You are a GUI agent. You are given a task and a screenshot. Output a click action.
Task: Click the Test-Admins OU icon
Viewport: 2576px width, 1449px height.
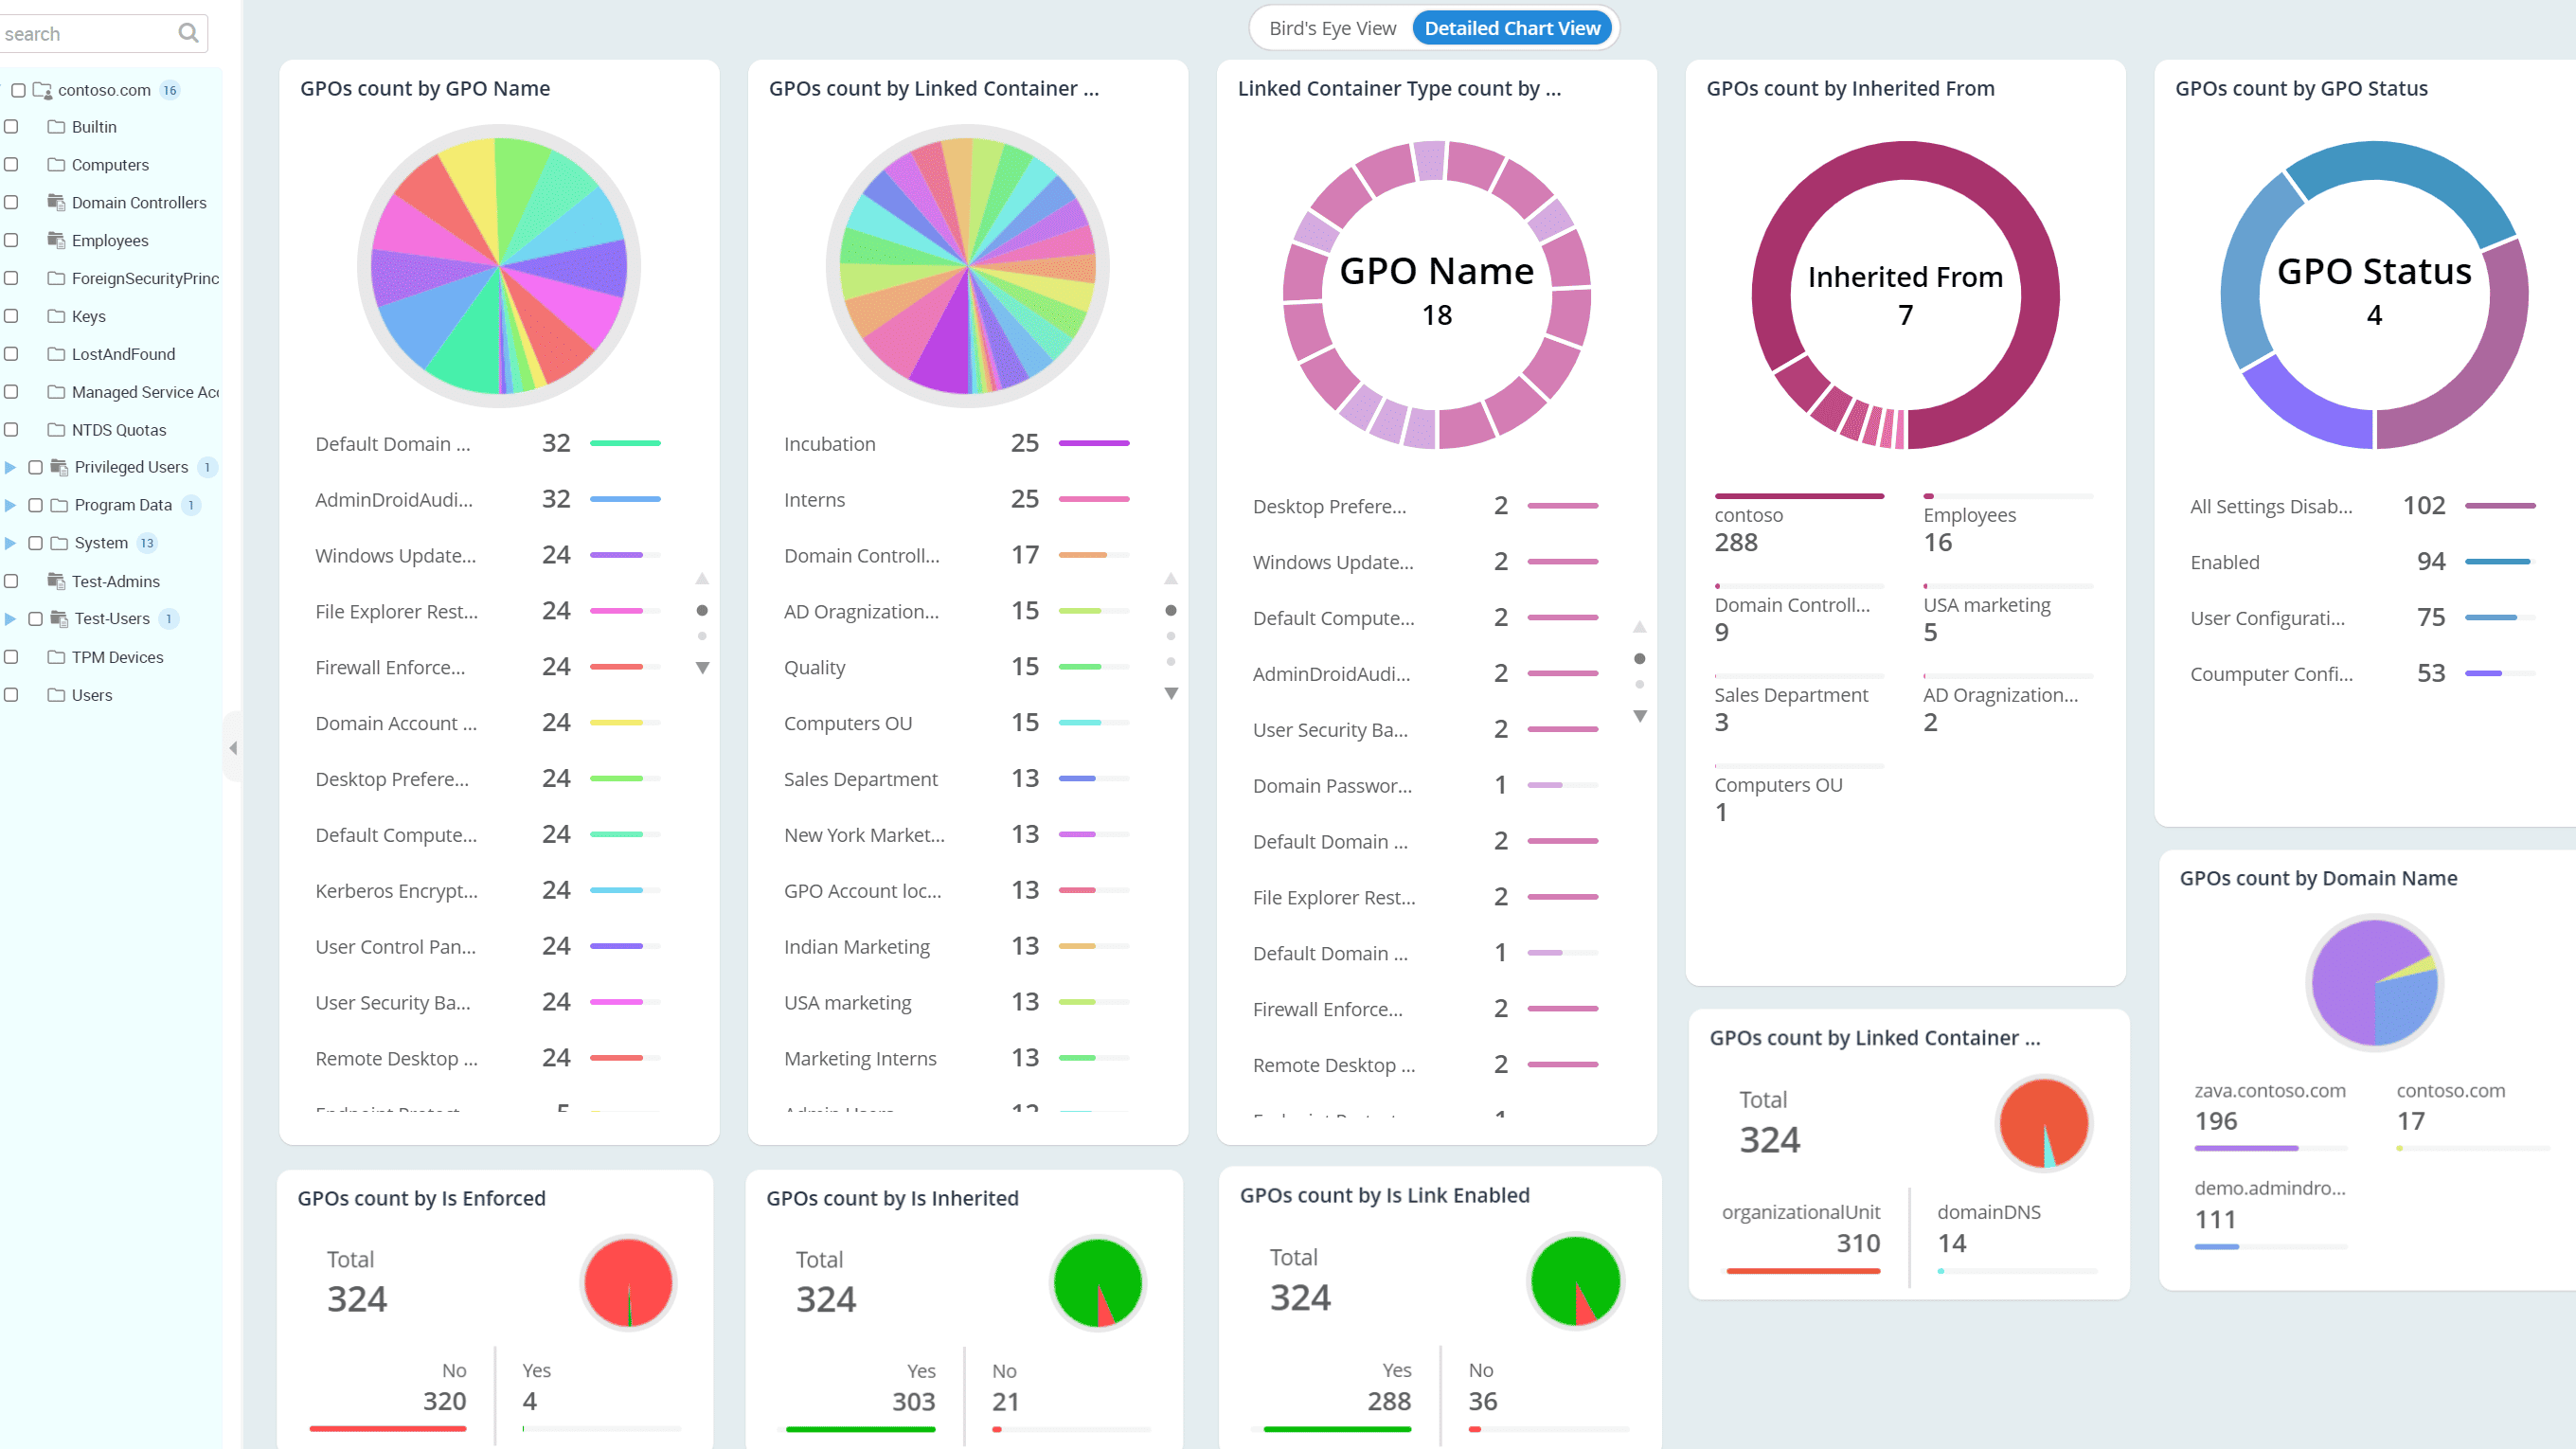[x=56, y=581]
